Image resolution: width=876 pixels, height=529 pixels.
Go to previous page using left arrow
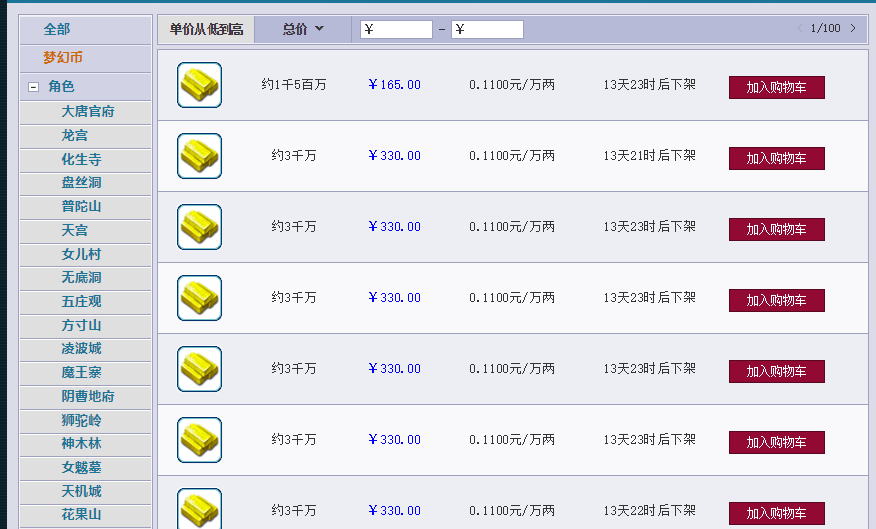pos(799,29)
